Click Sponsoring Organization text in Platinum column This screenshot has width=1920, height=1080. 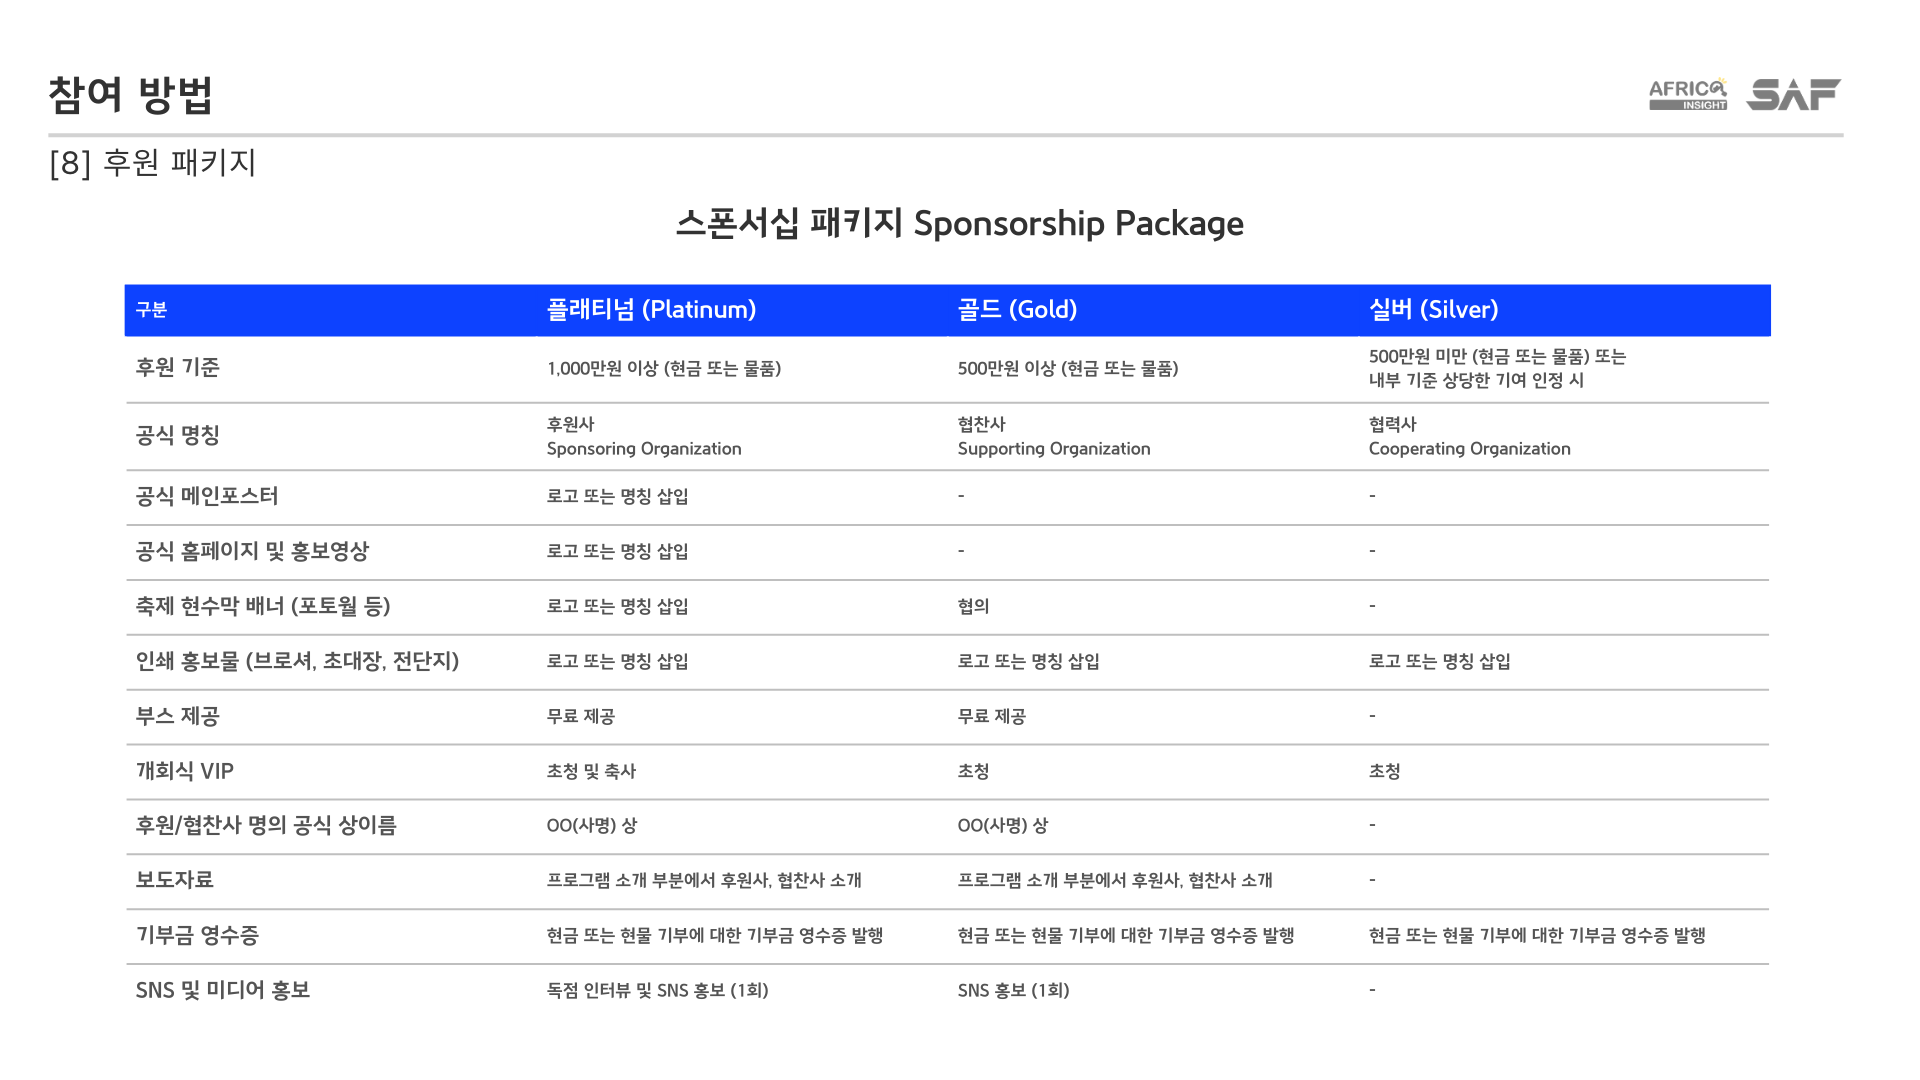644,449
